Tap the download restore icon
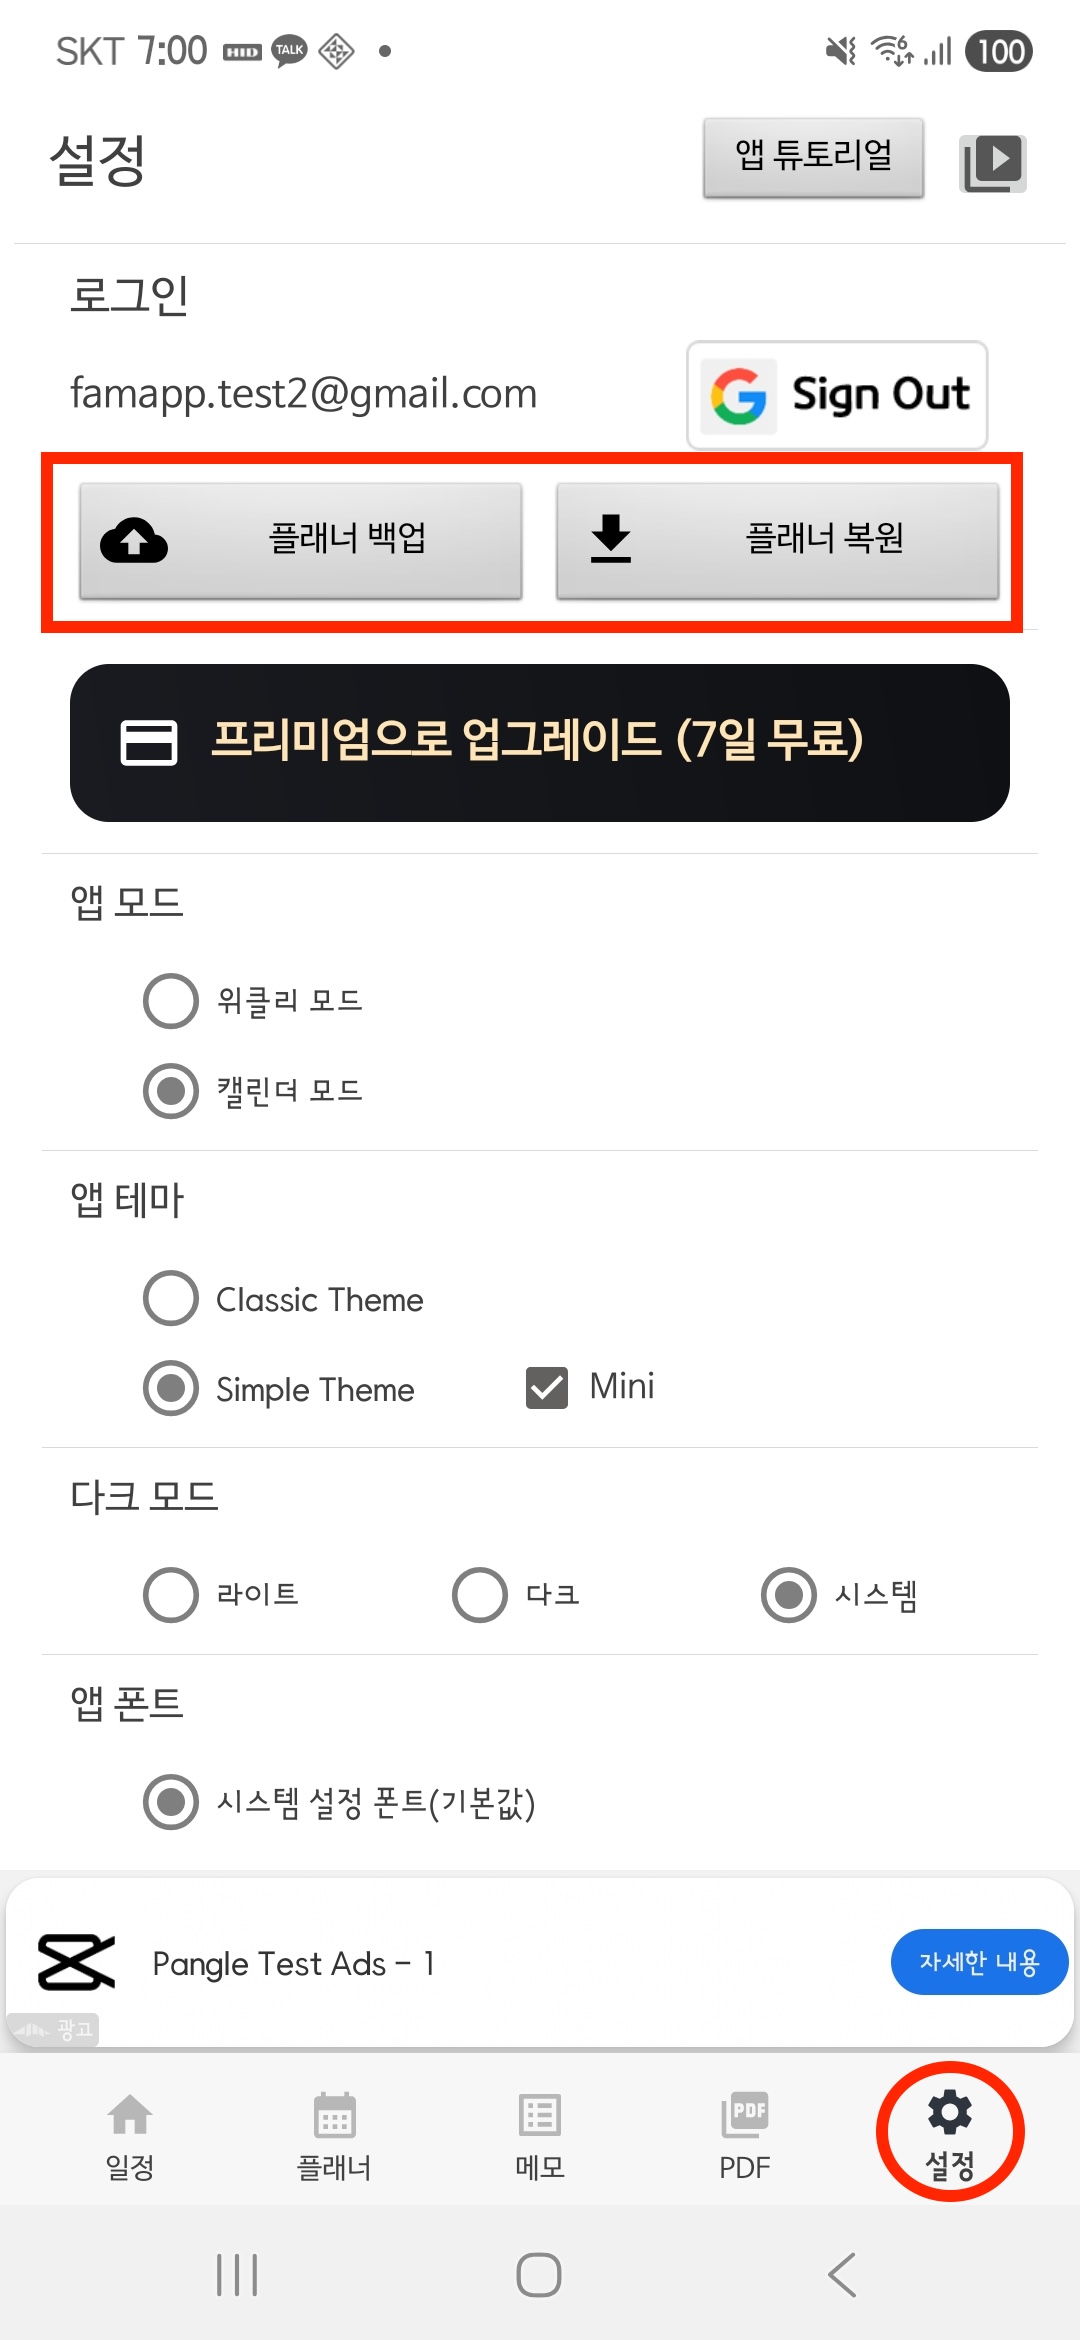 click(x=610, y=539)
